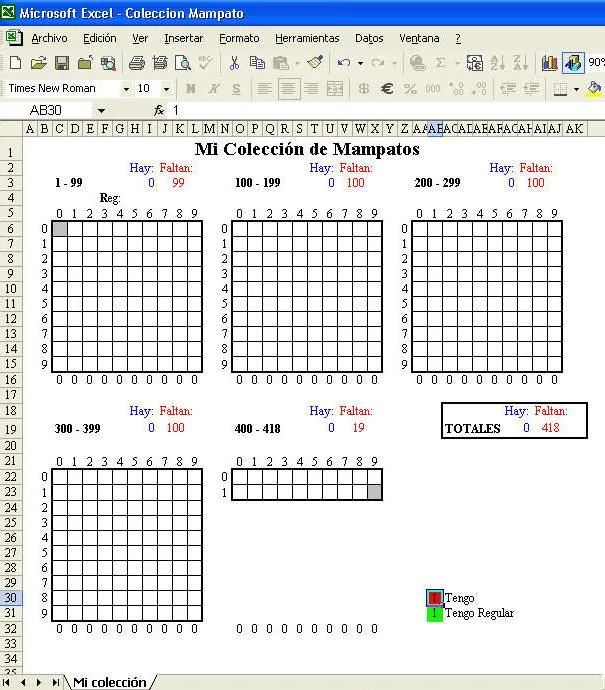Open the Insertar menu
This screenshot has height=690, width=605.
183,38
